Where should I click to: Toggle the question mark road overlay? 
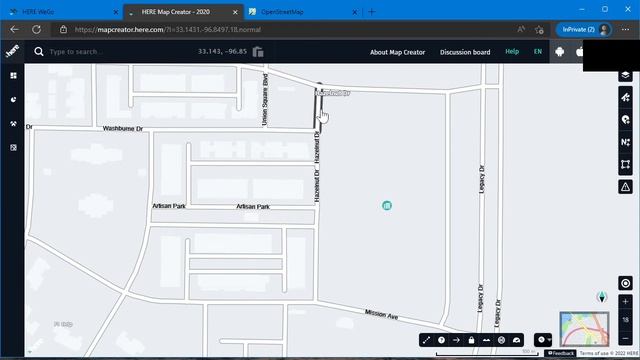coord(441,340)
